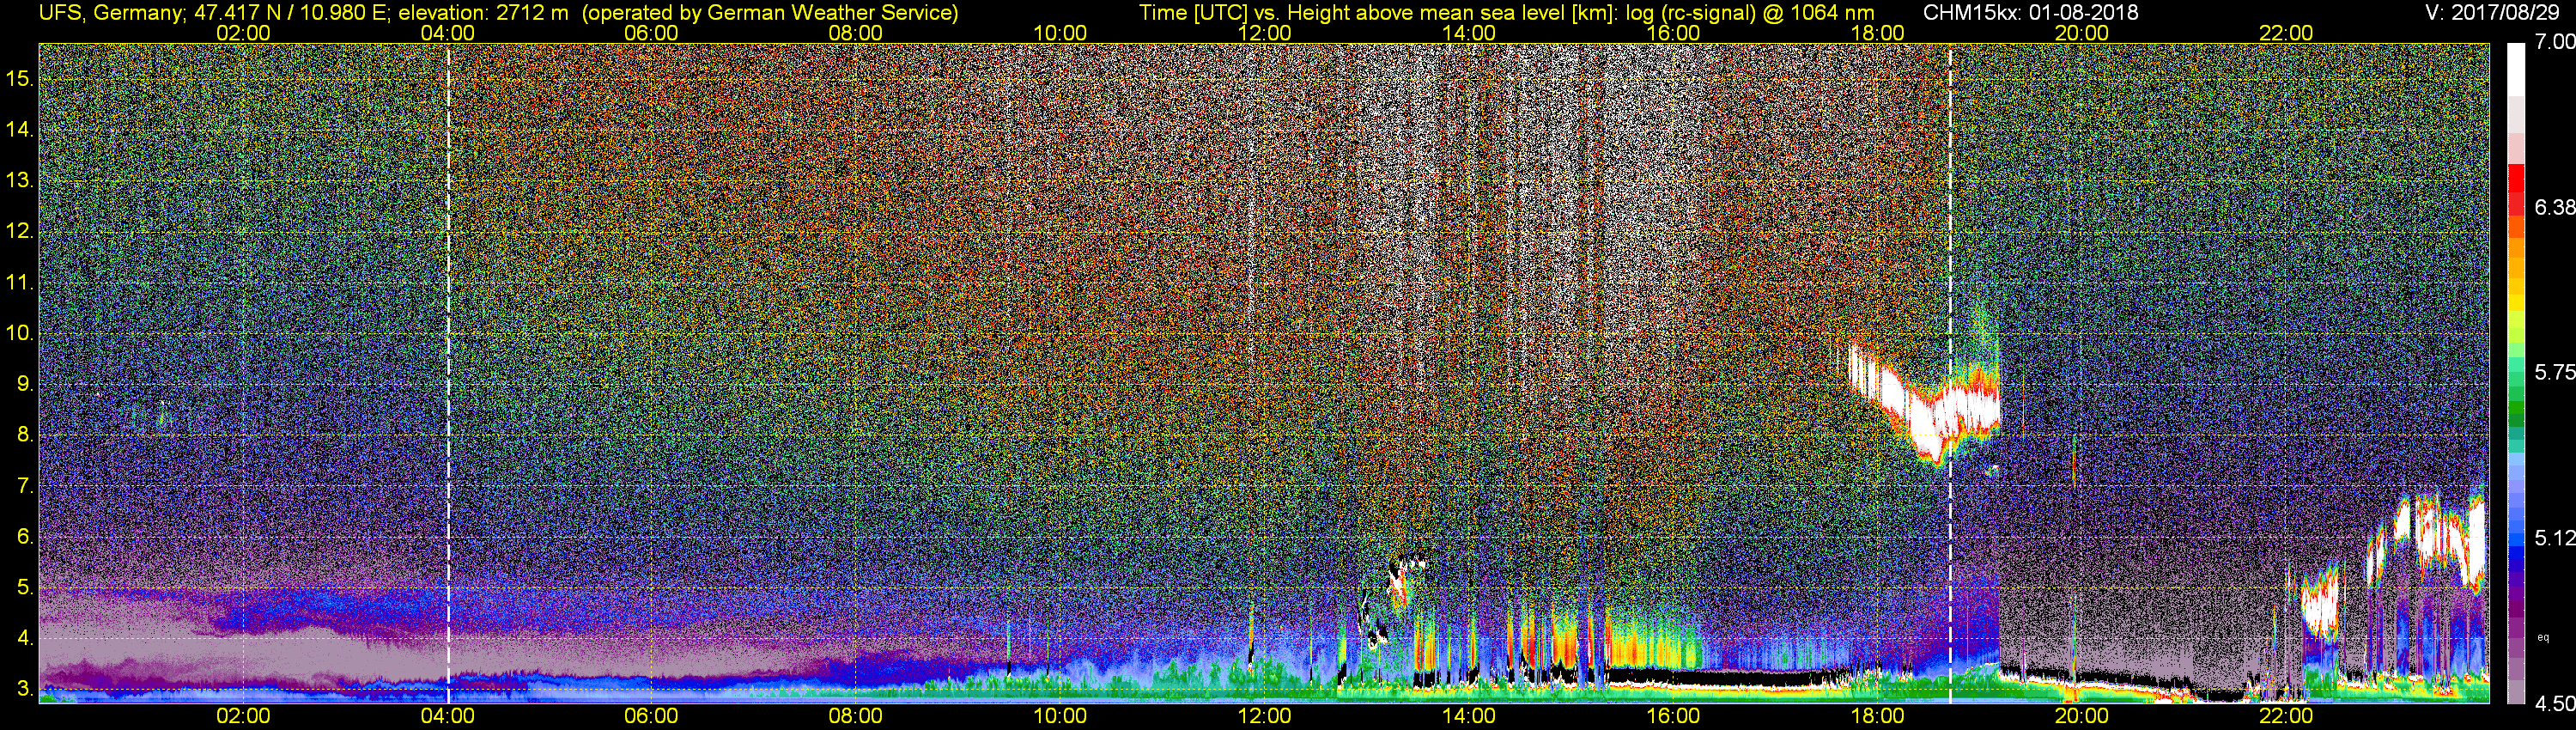Select the "13." height axis label
Viewport: 2576px width, 730px height.
[20, 181]
